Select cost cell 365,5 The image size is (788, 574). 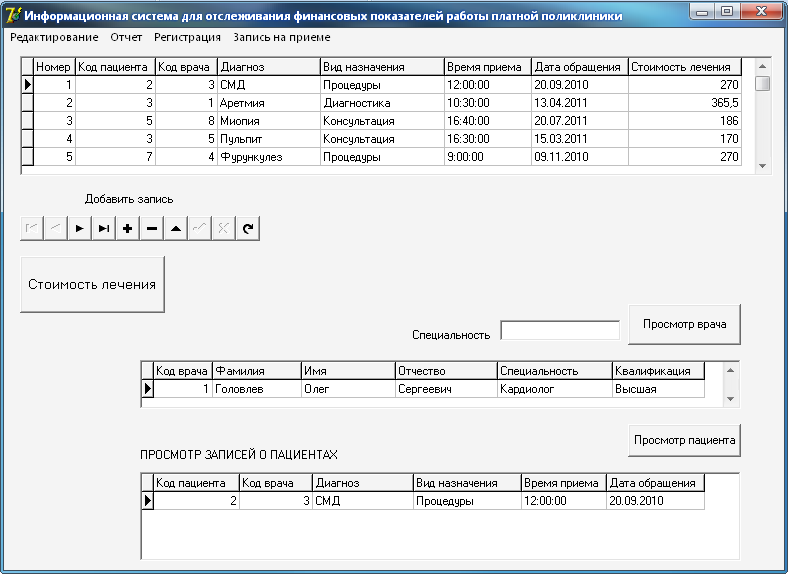tap(685, 103)
